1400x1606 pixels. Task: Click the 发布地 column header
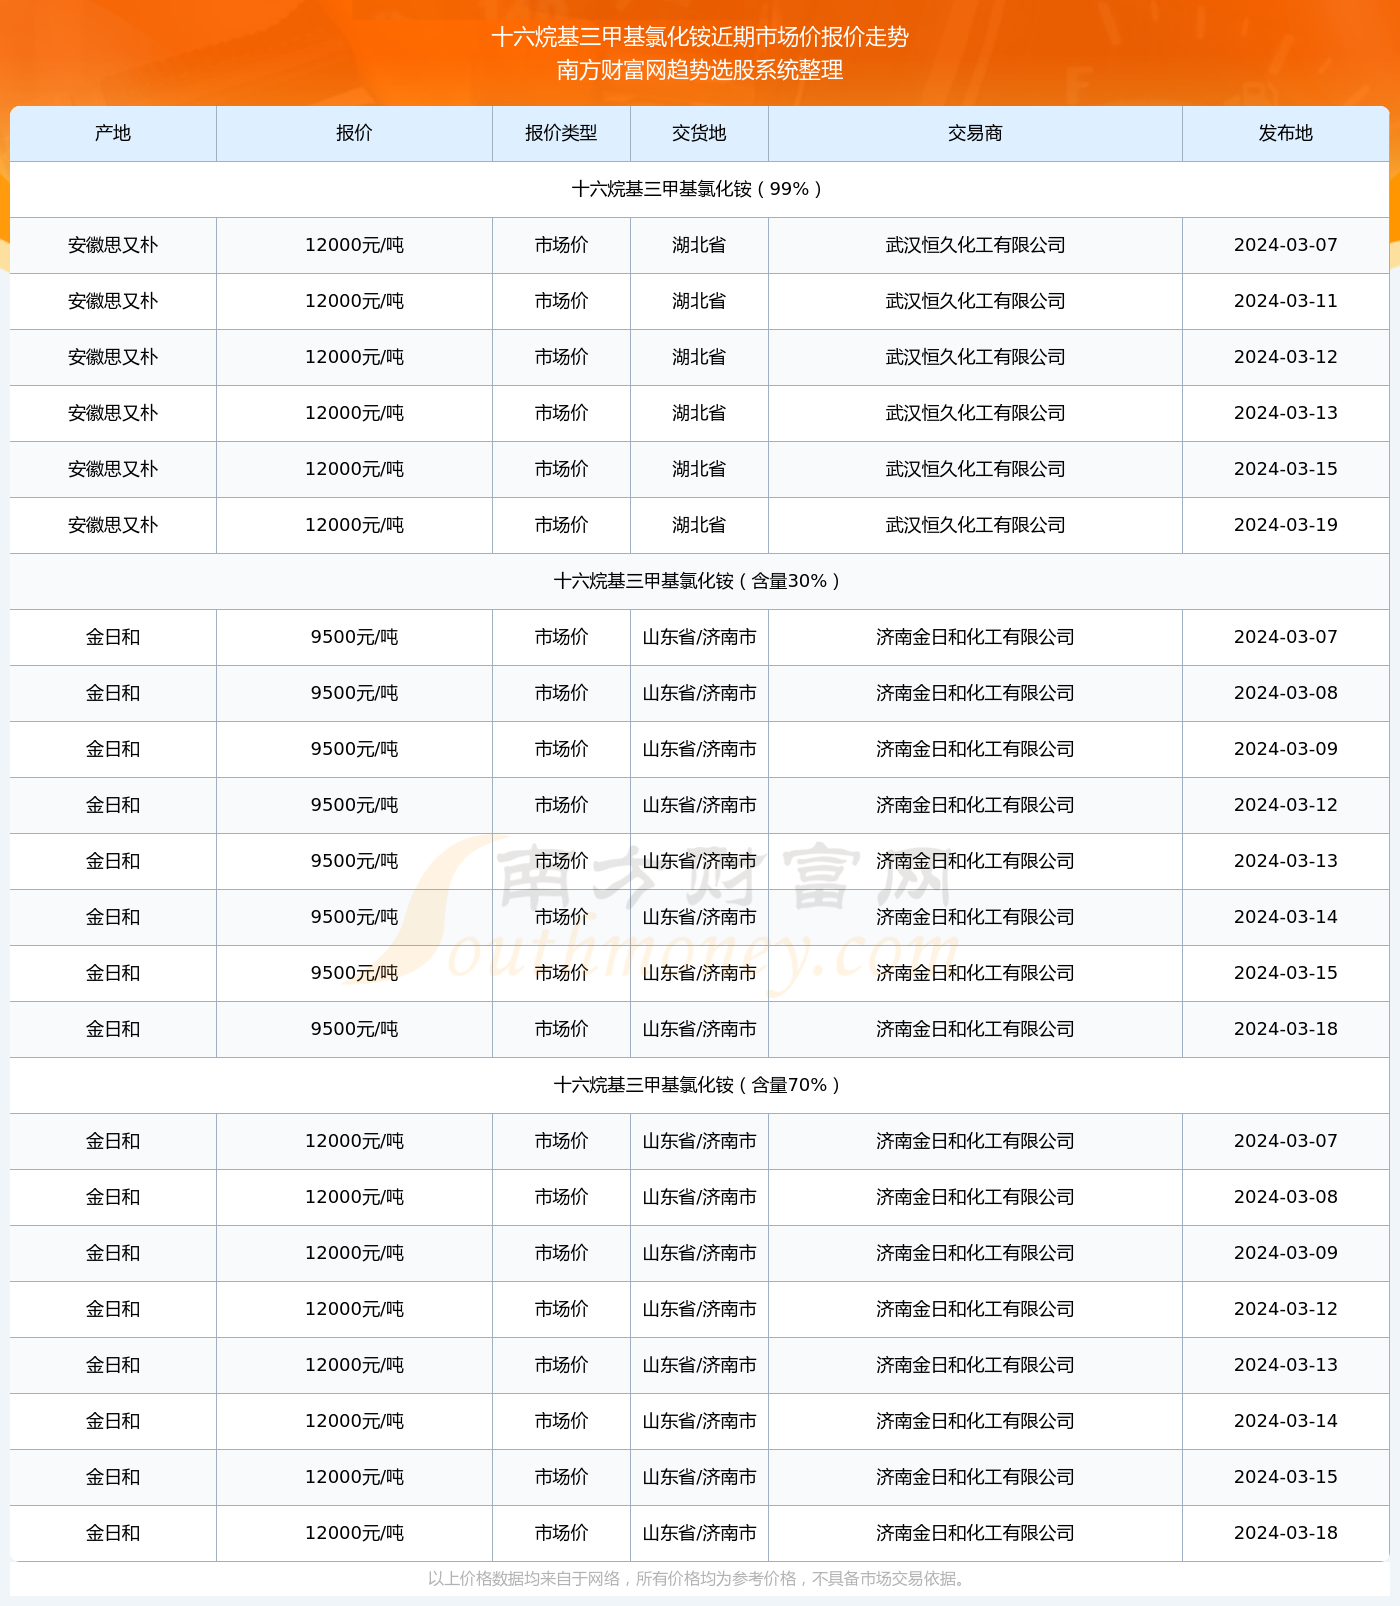(1286, 133)
